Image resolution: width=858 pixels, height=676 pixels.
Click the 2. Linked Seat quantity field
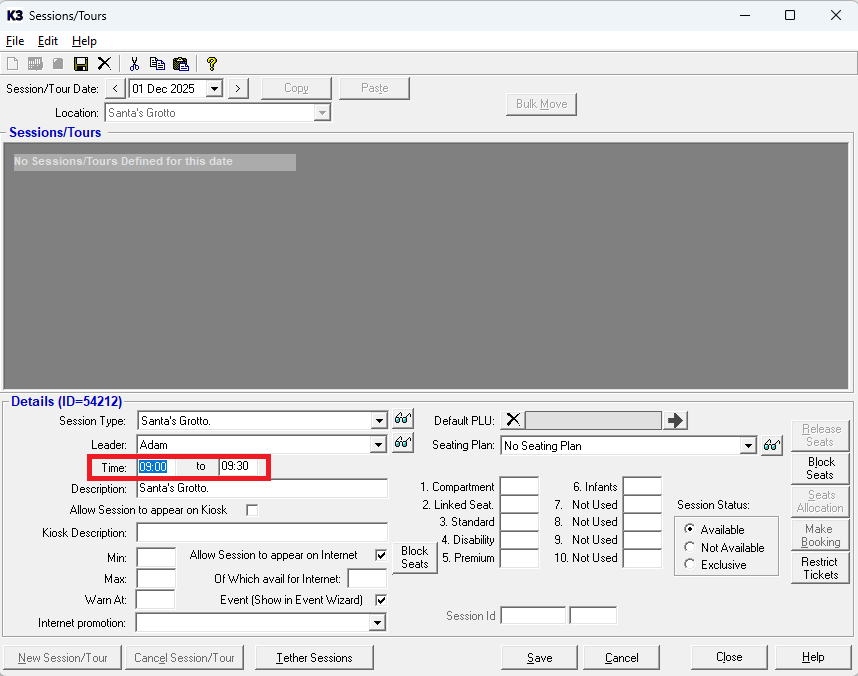[519, 504]
